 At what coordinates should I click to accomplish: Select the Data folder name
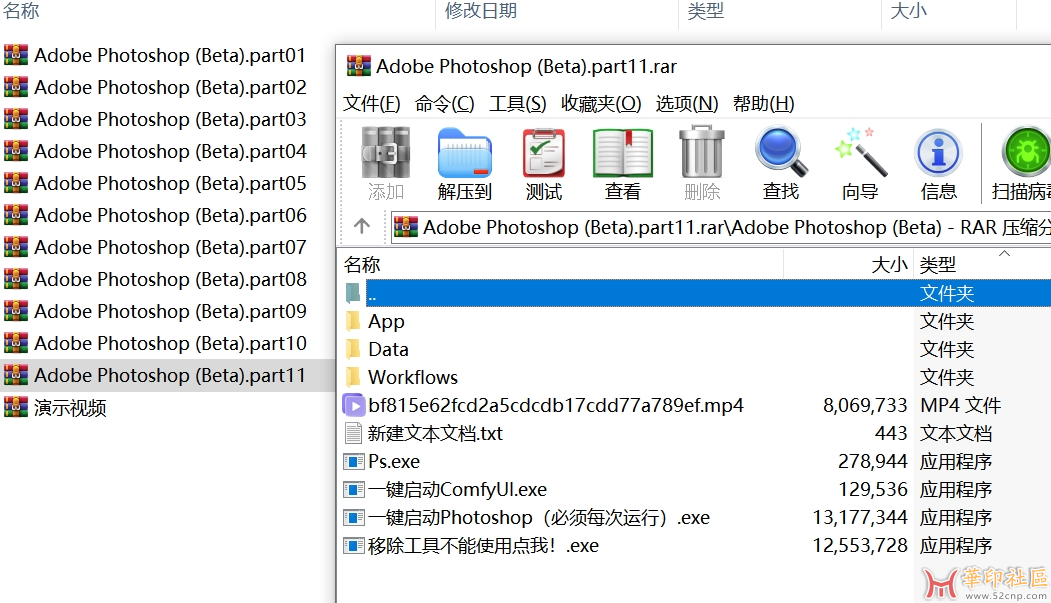pos(388,349)
